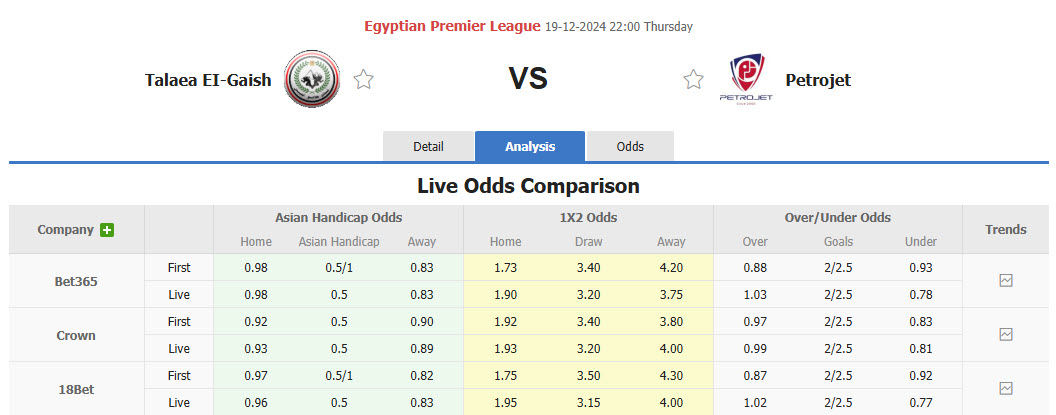This screenshot has width=1056, height=415.
Task: Add a company with green plus icon
Action: [x=107, y=230]
